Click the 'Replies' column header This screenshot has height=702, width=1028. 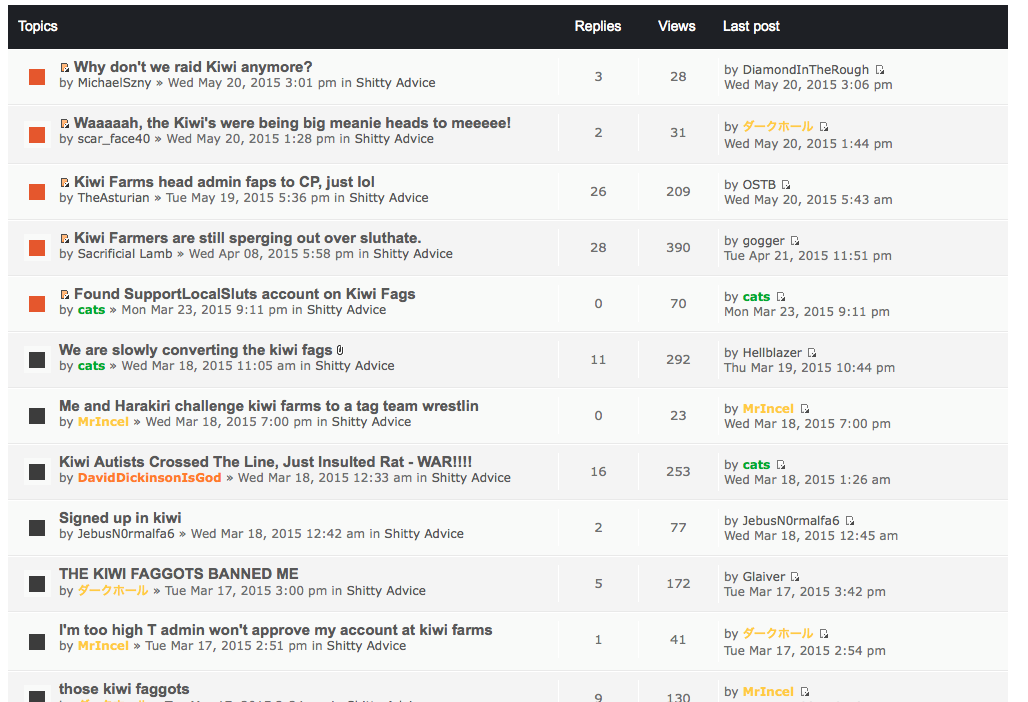coord(598,26)
